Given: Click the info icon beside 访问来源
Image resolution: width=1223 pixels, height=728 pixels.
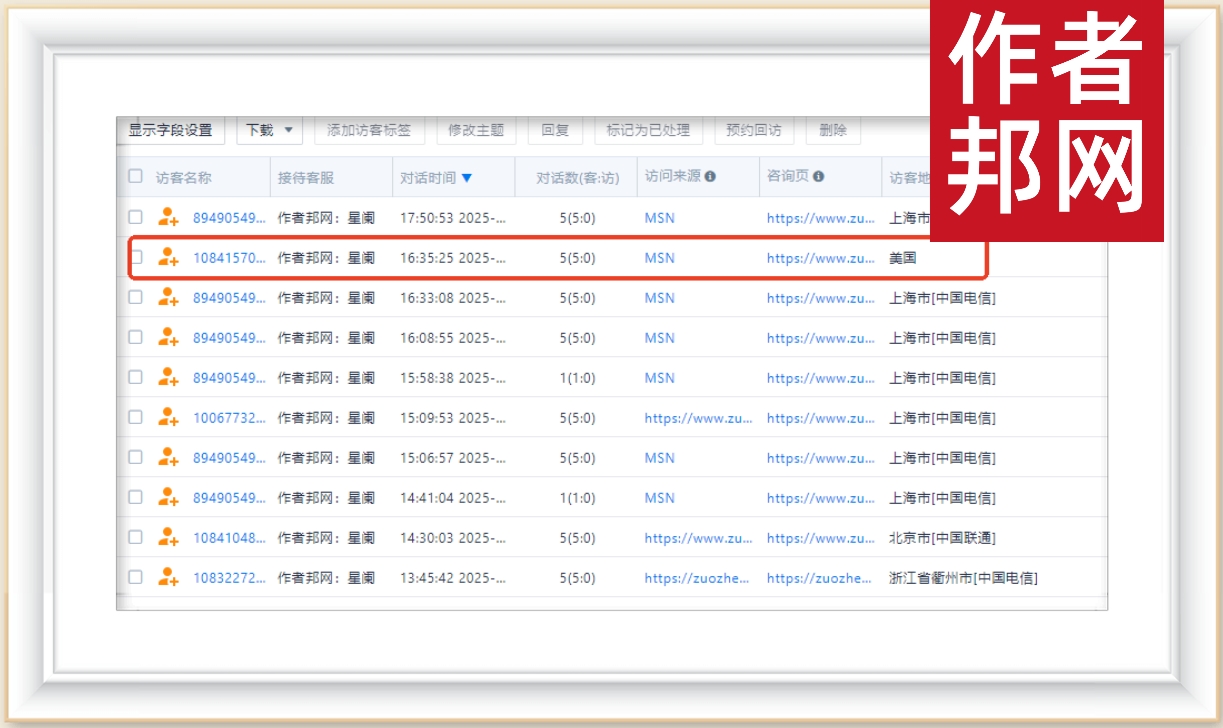Looking at the screenshot, I should (x=710, y=177).
